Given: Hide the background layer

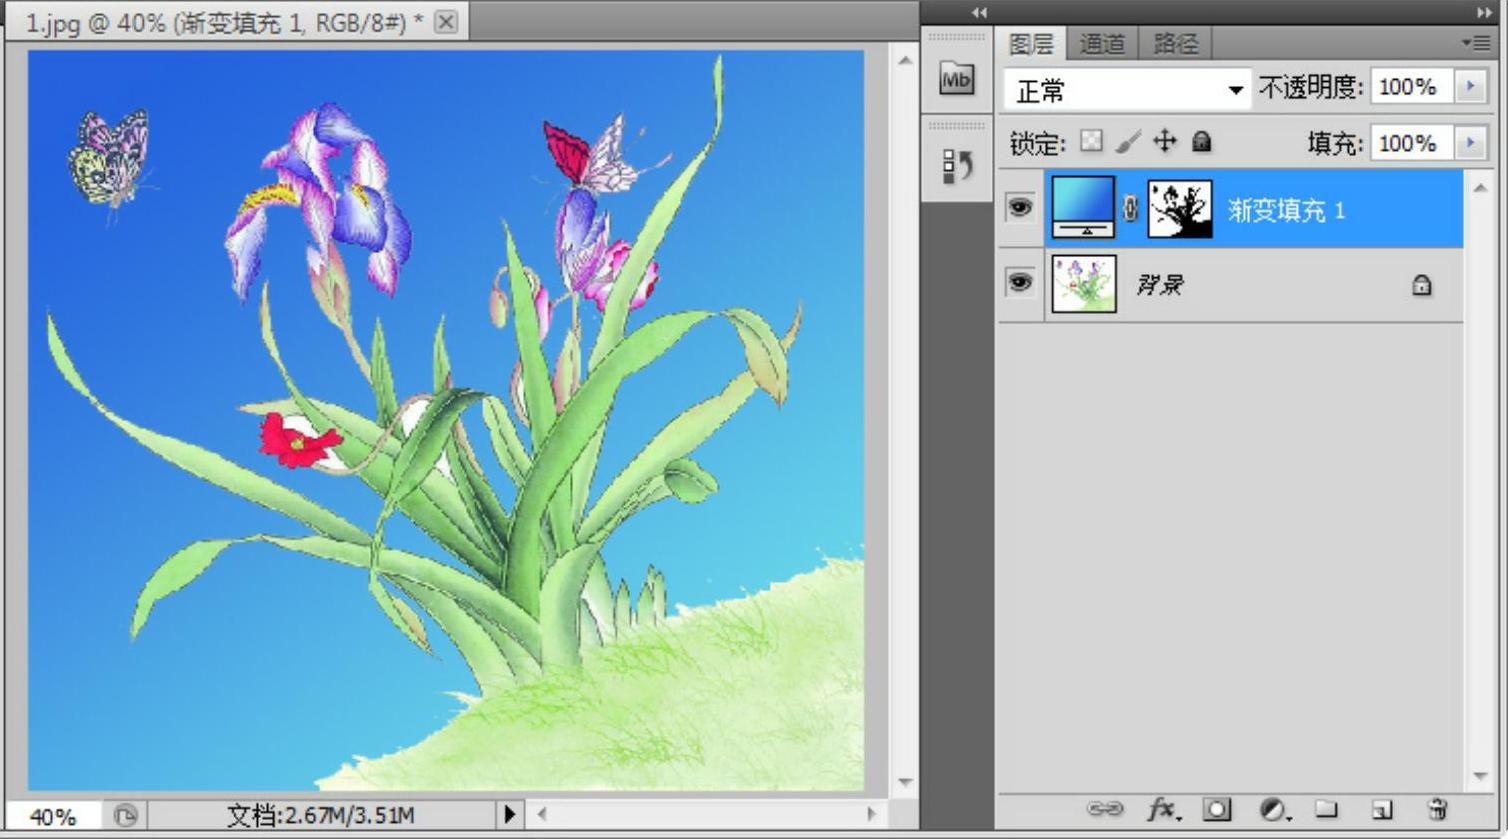Looking at the screenshot, I should coord(1020,283).
